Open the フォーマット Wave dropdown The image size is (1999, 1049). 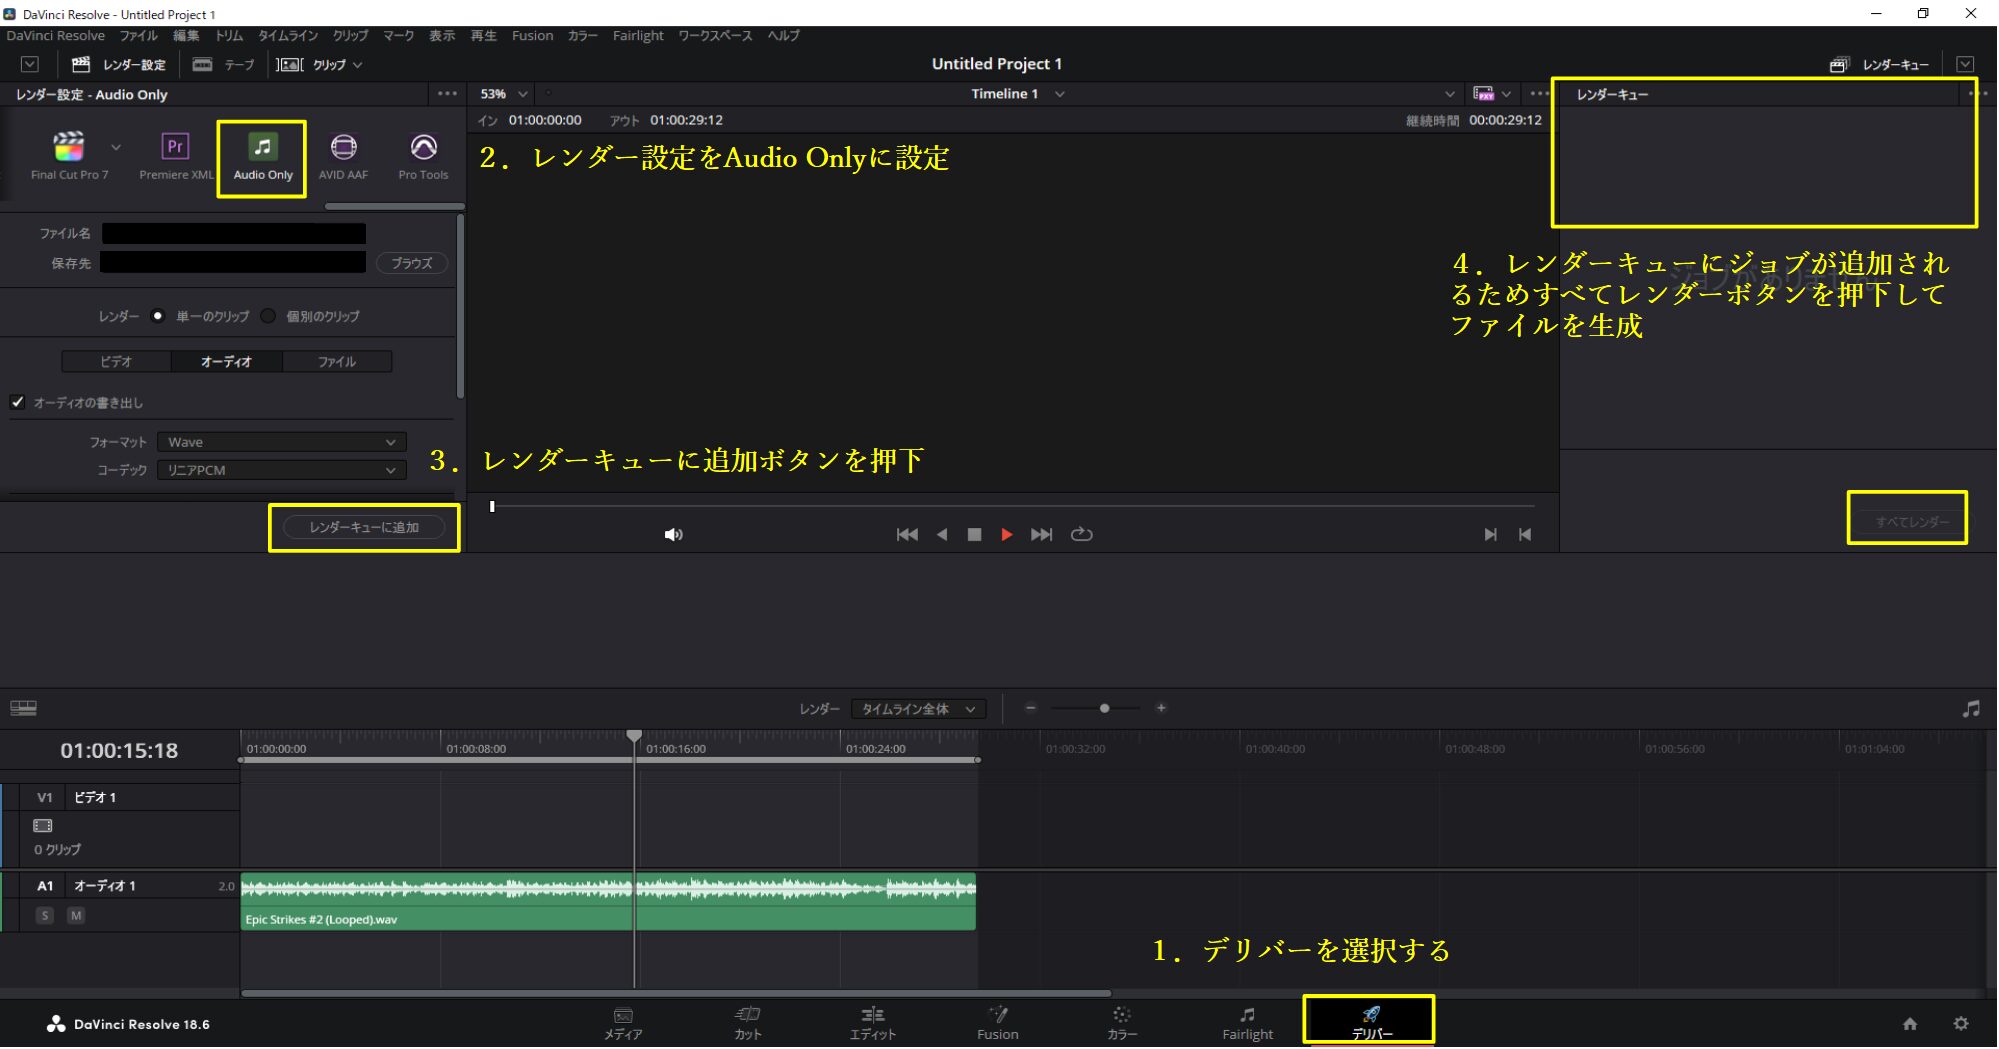pos(281,441)
